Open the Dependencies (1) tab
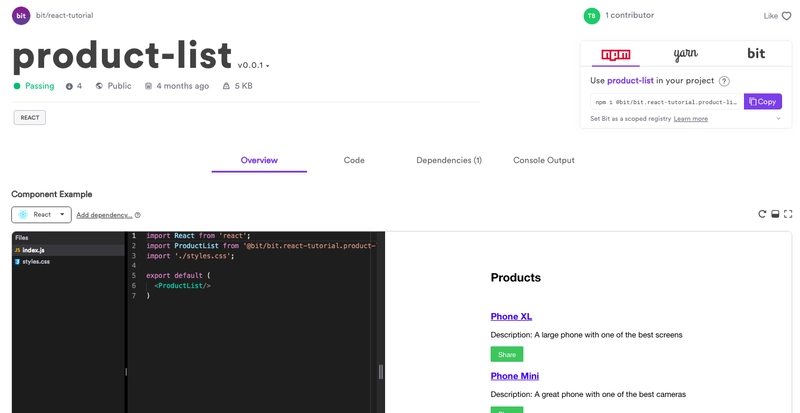This screenshot has height=413, width=800. (x=449, y=160)
